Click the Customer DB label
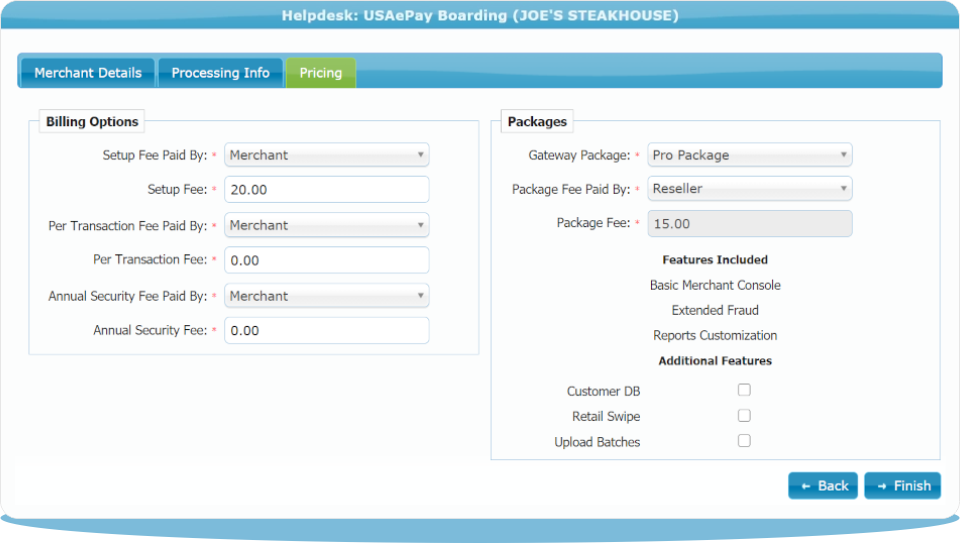 603,391
